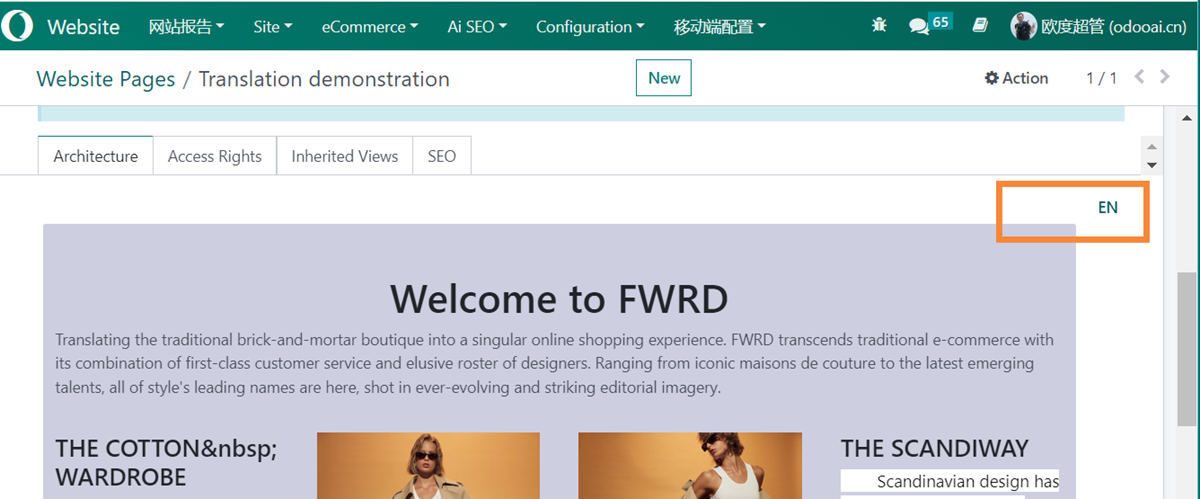Image resolution: width=1200 pixels, height=499 pixels.
Task: Open the Odoo home apps logo
Action: coord(15,26)
